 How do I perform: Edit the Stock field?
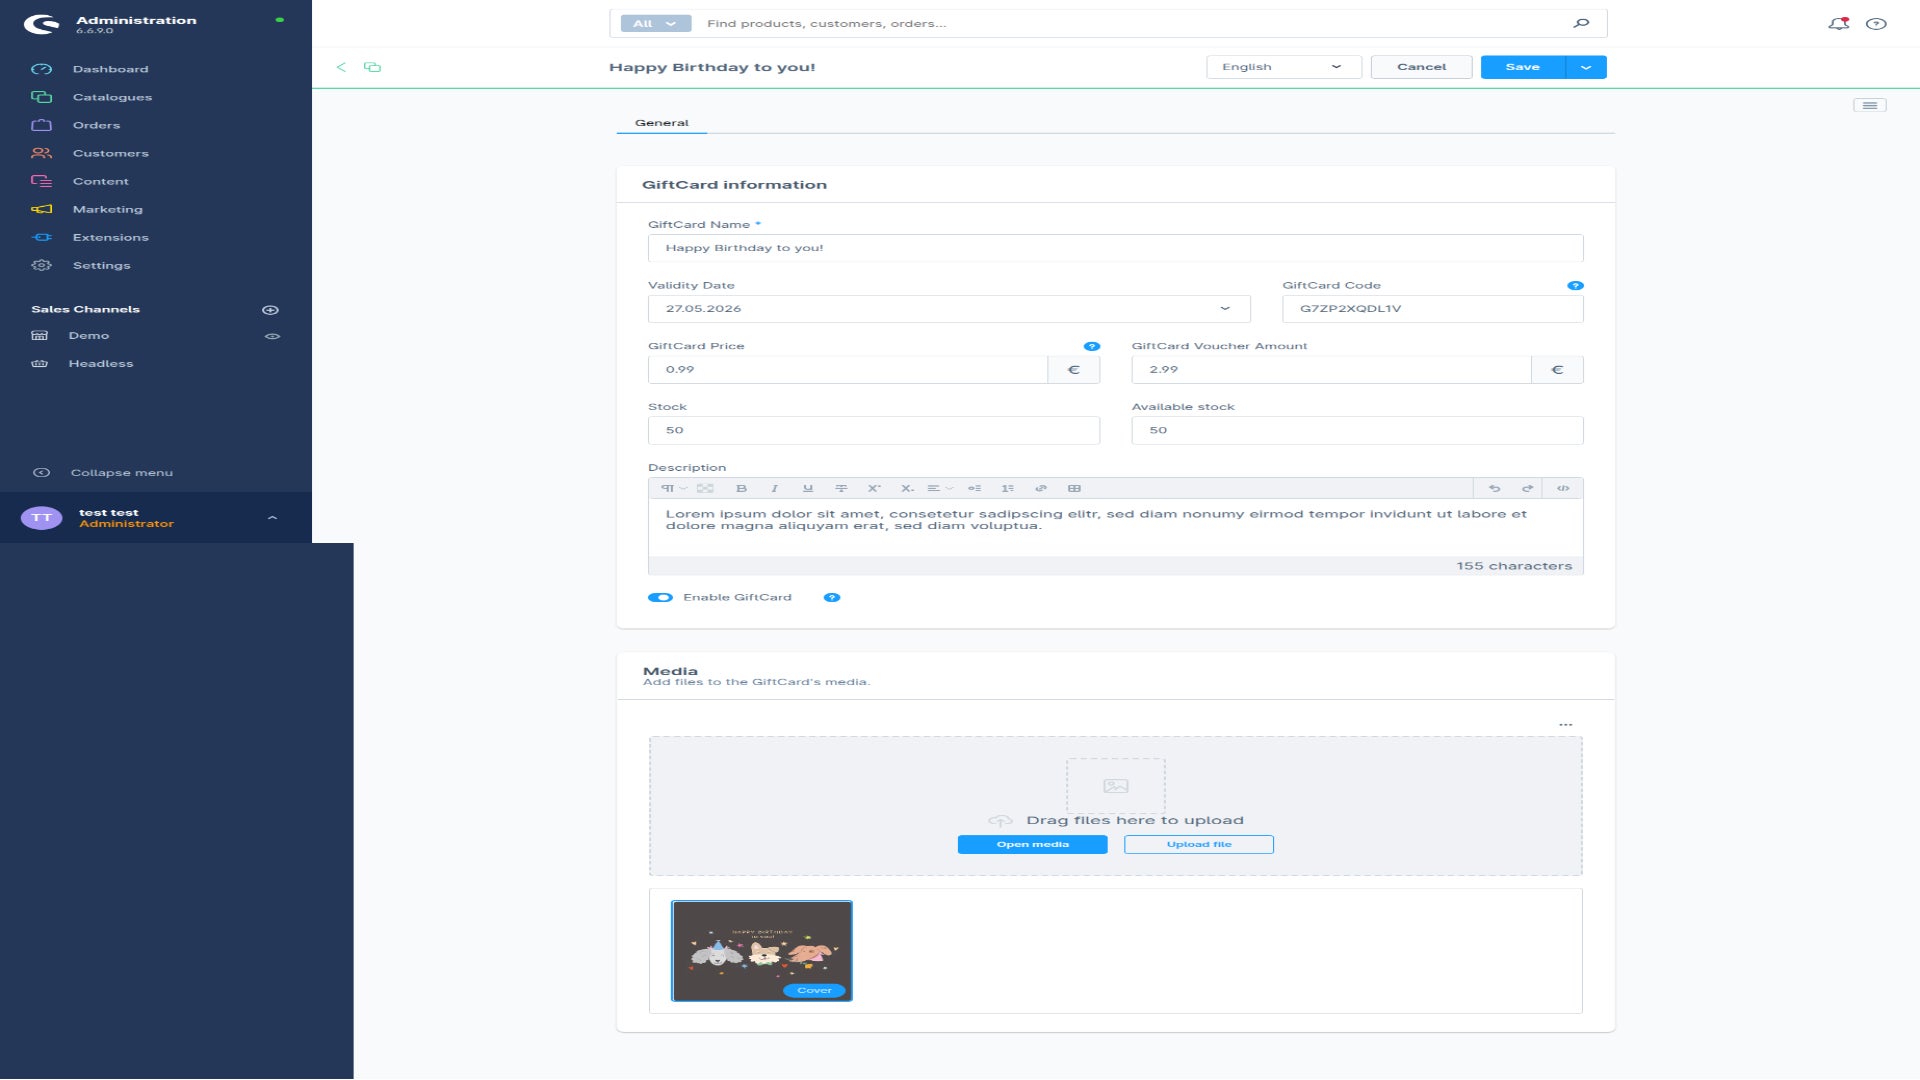click(x=874, y=431)
